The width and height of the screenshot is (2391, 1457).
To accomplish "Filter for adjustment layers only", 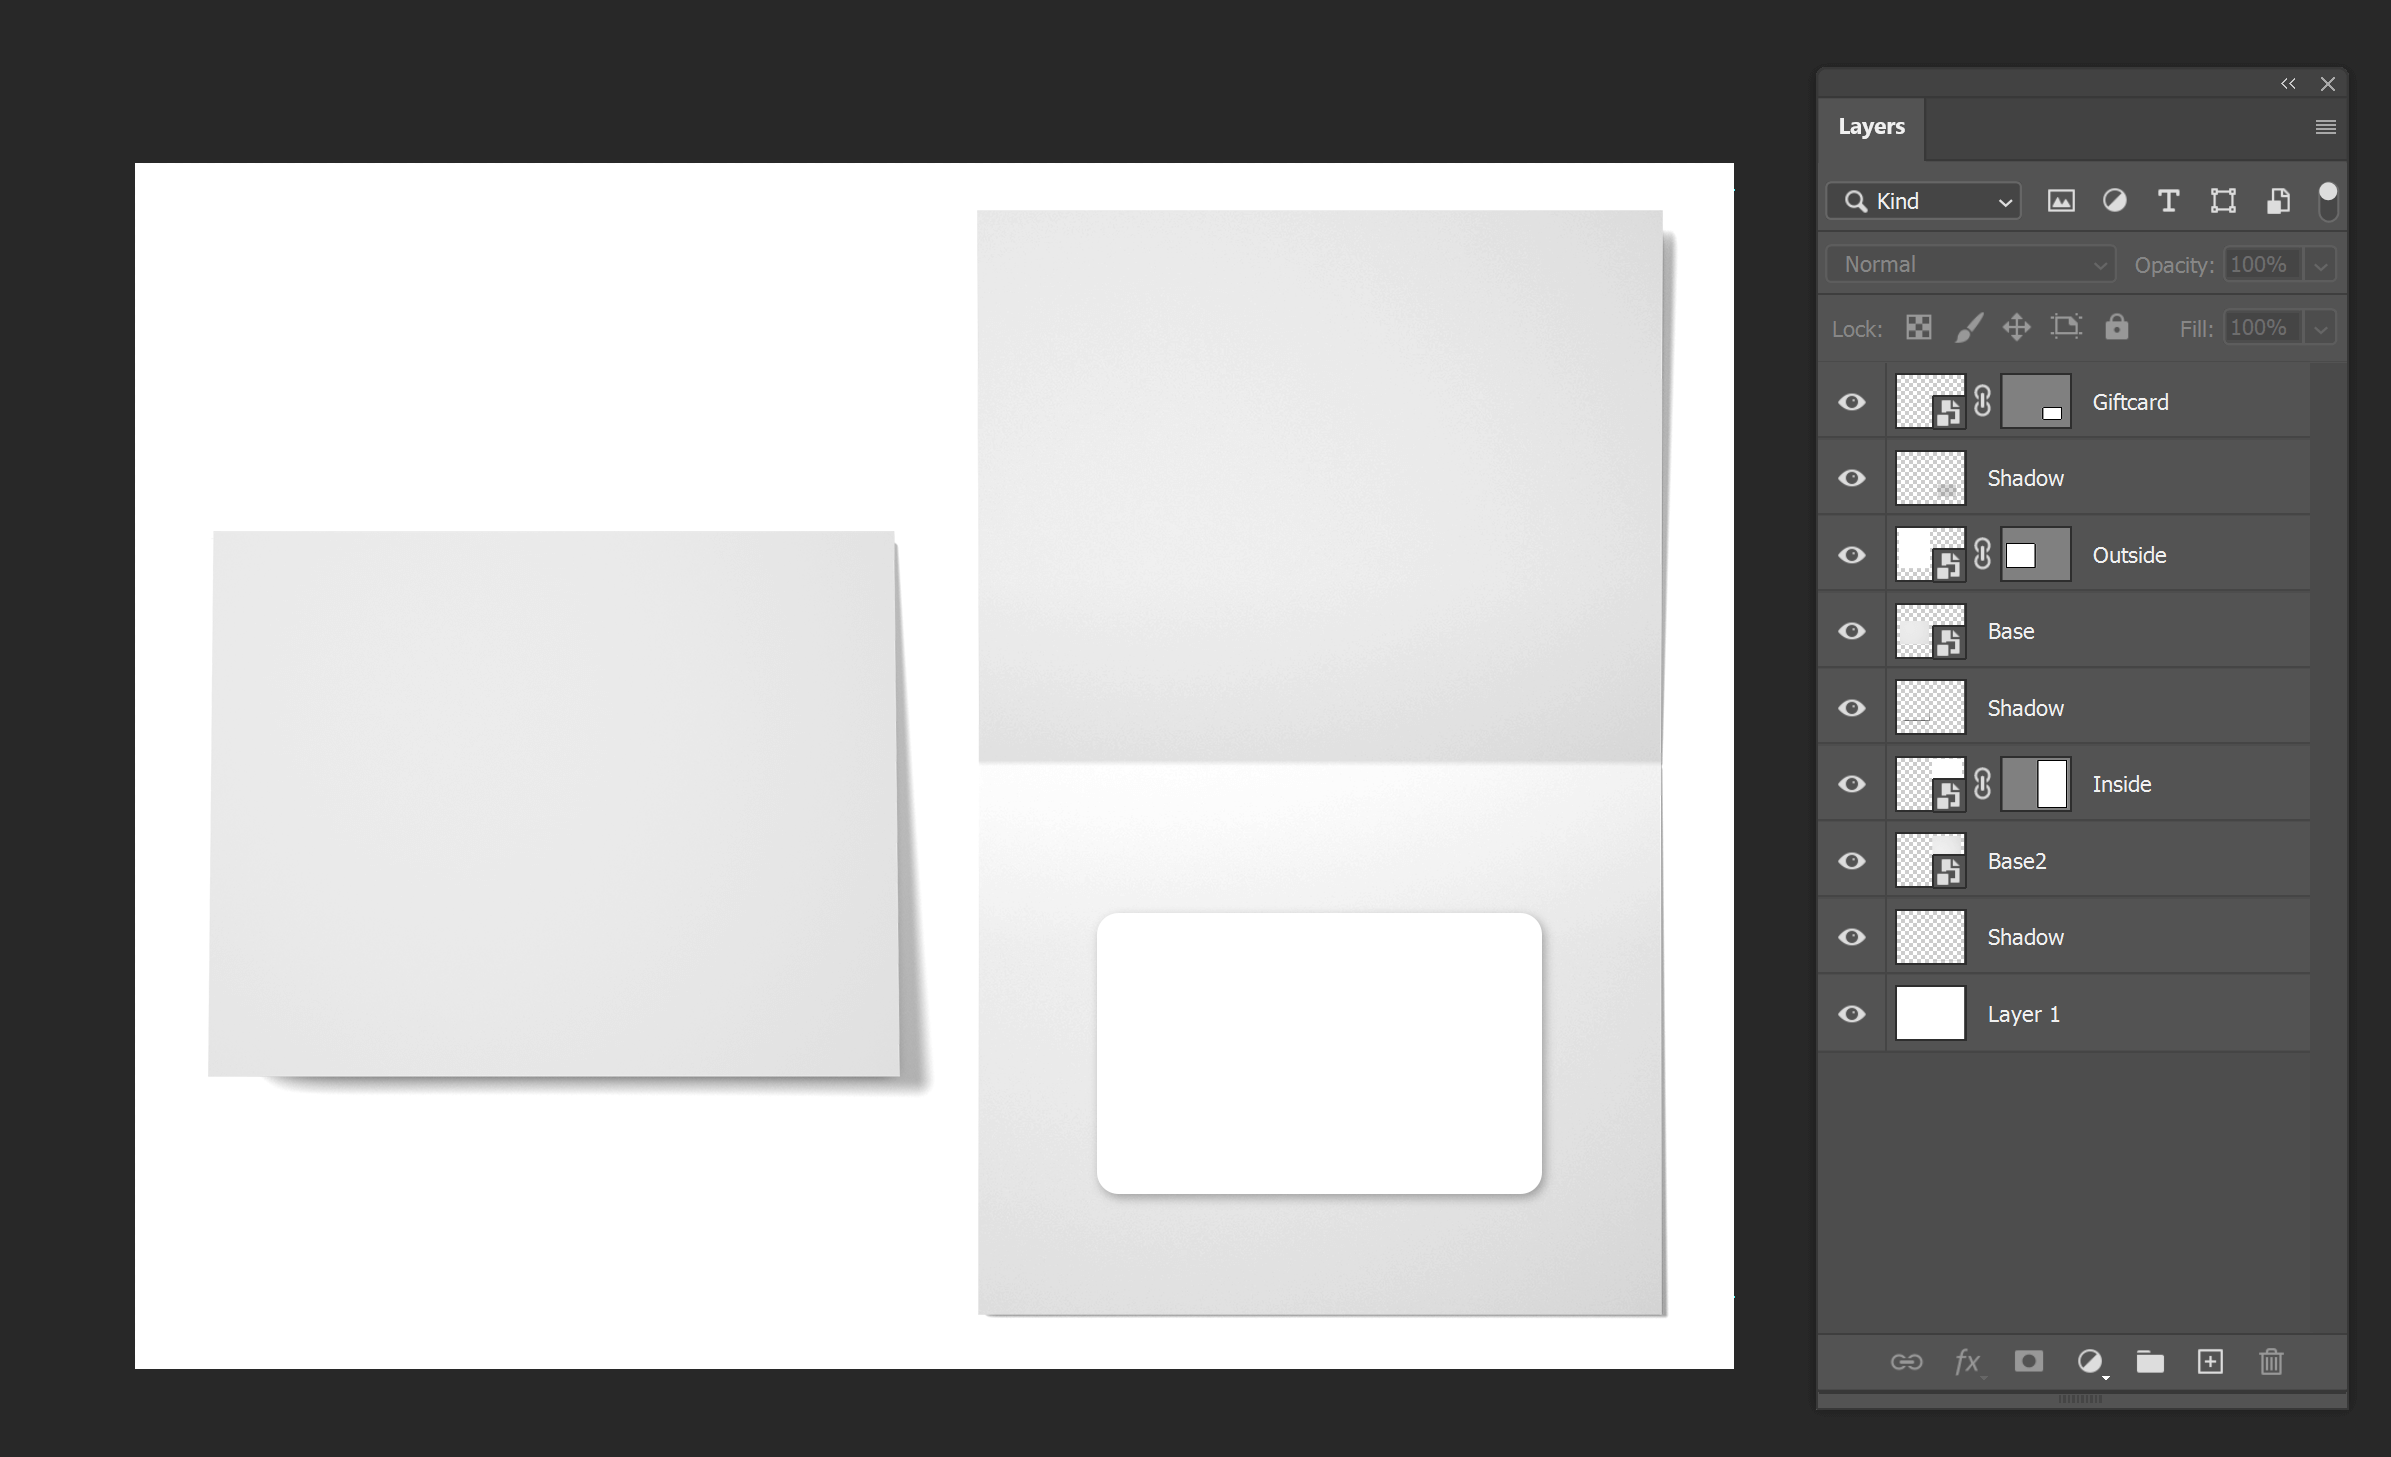I will [2115, 201].
